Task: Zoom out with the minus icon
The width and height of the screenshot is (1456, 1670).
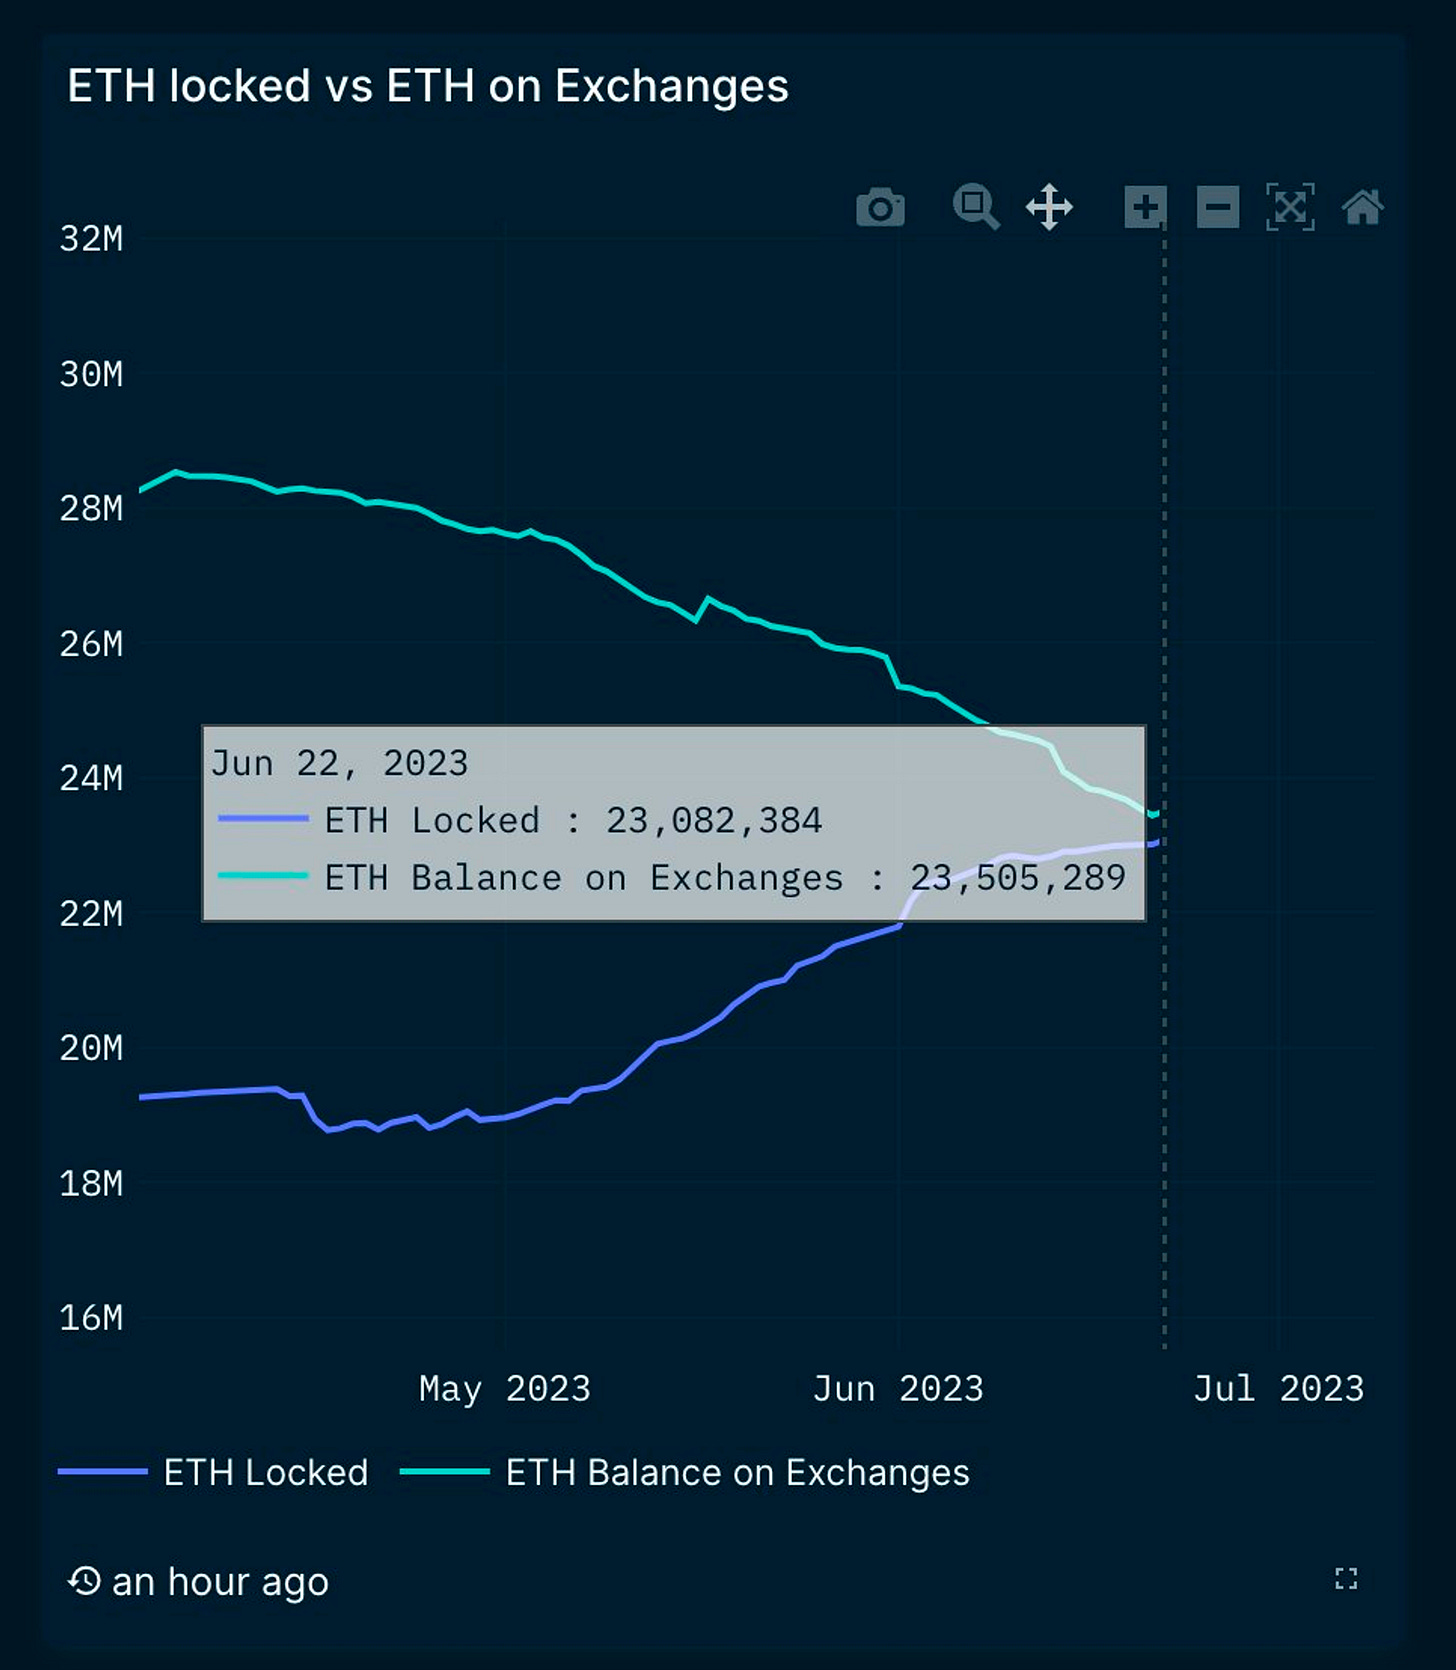Action: [x=1218, y=207]
